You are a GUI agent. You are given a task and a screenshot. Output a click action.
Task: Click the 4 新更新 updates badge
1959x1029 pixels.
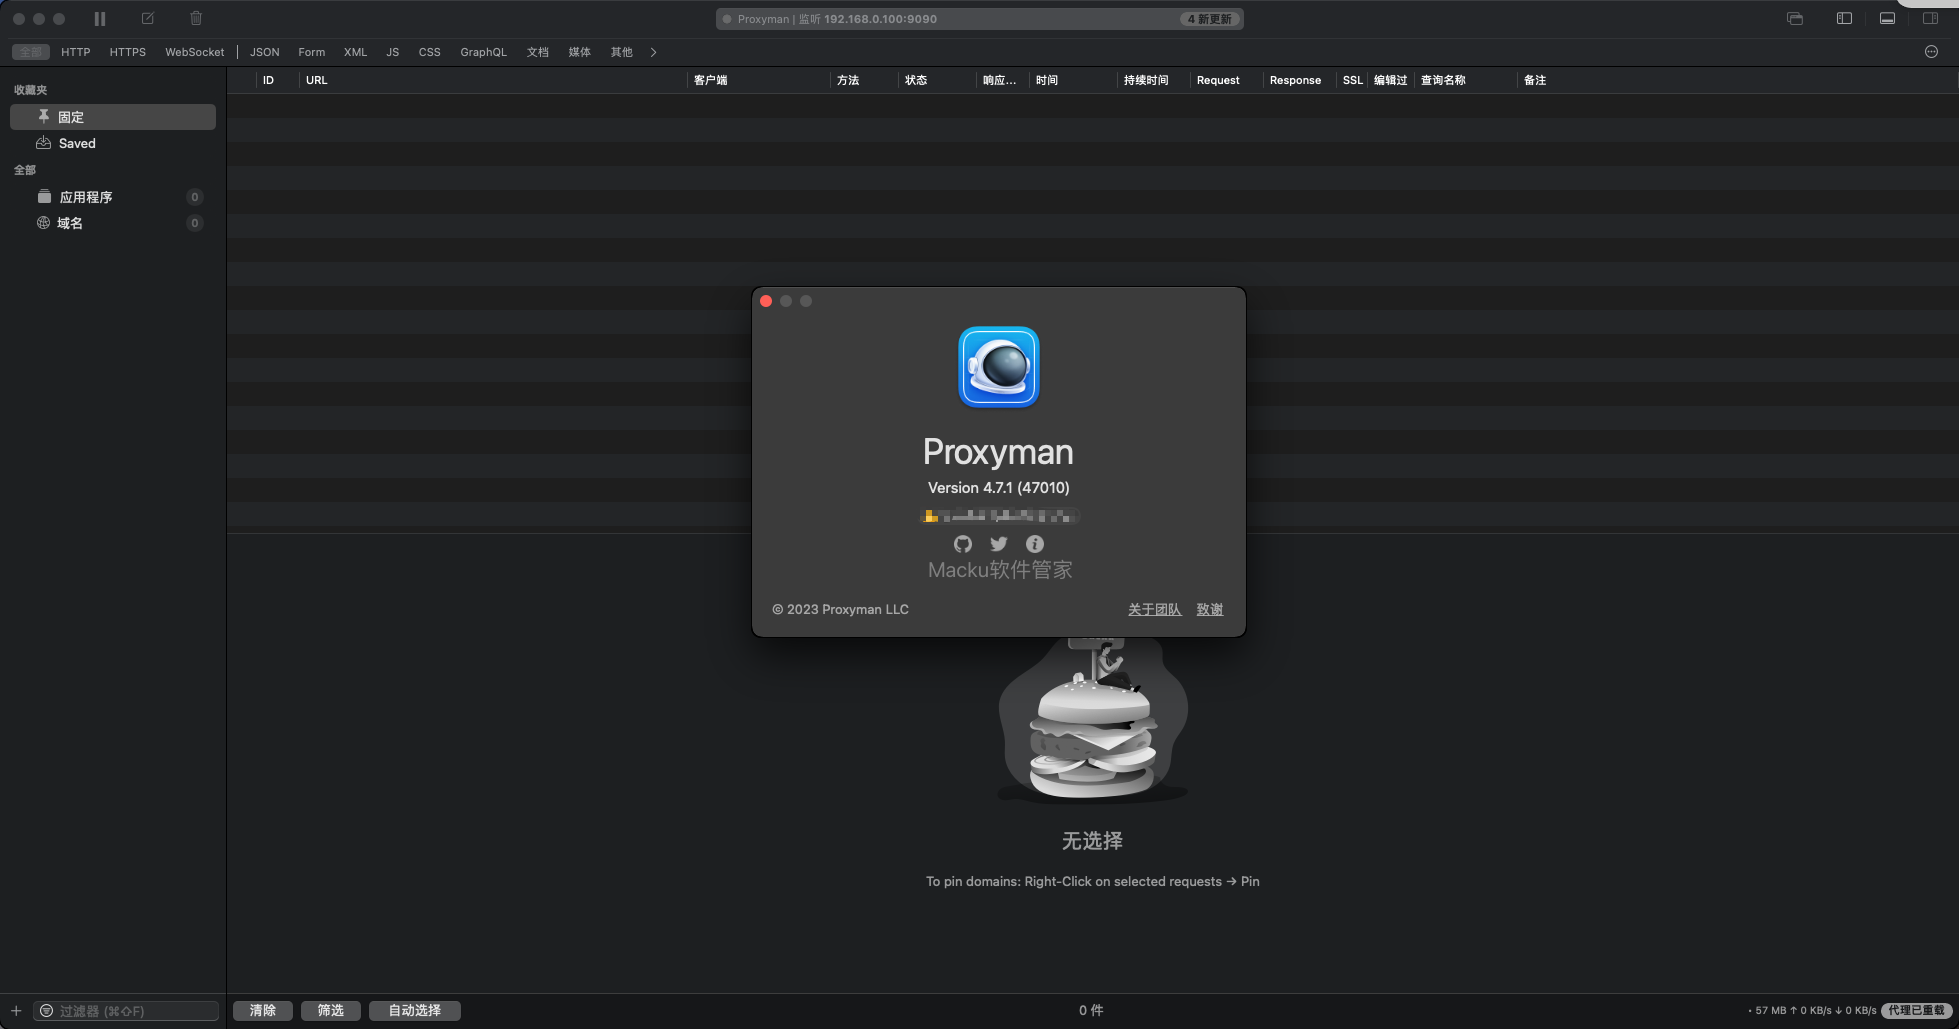point(1210,19)
